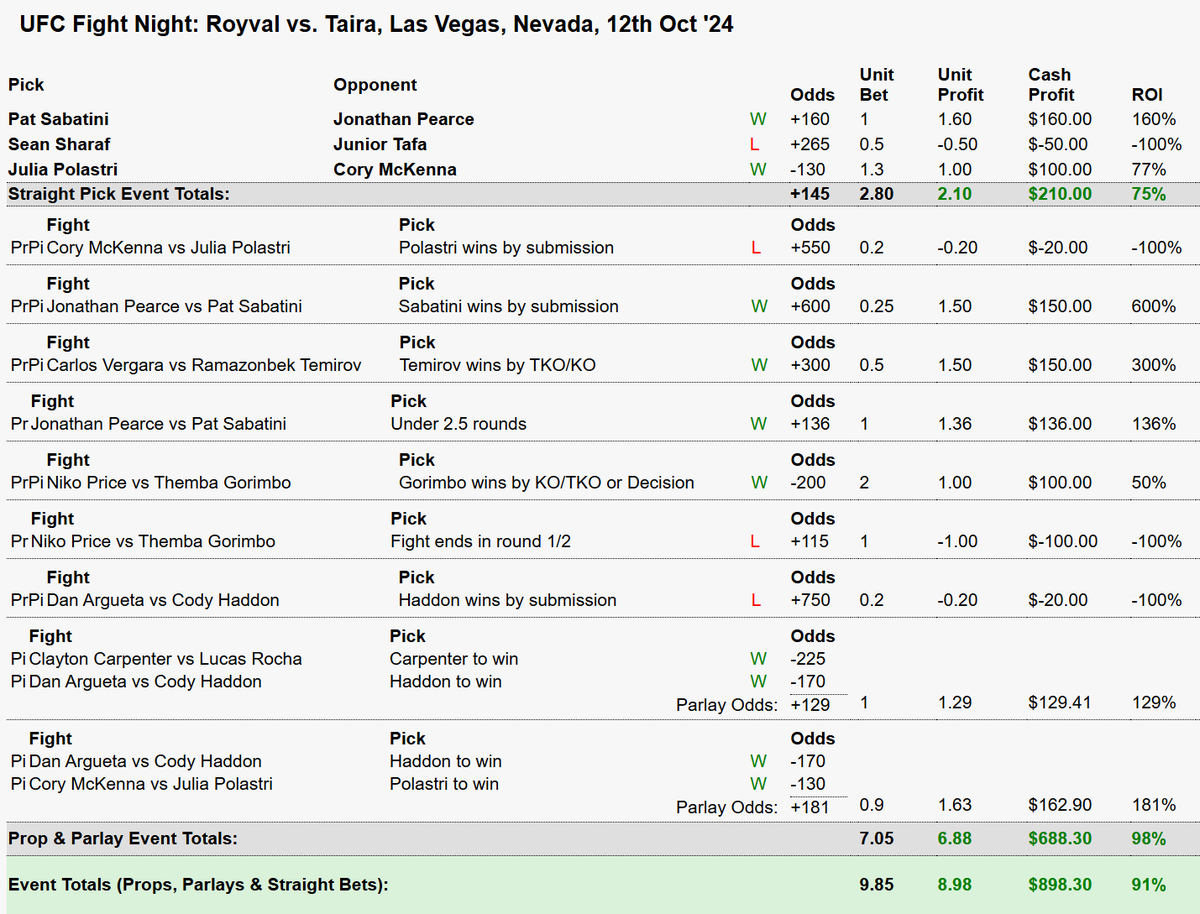
Task: Click the '+550' odds value
Action: coord(810,247)
